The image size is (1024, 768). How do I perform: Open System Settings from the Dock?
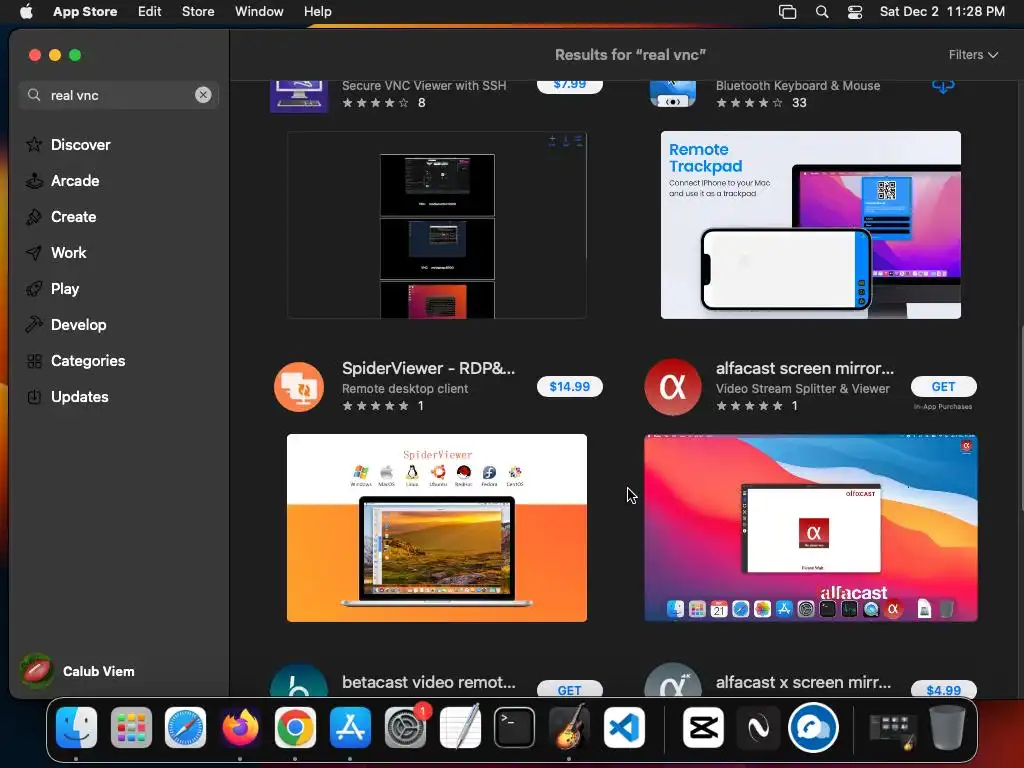pos(405,728)
